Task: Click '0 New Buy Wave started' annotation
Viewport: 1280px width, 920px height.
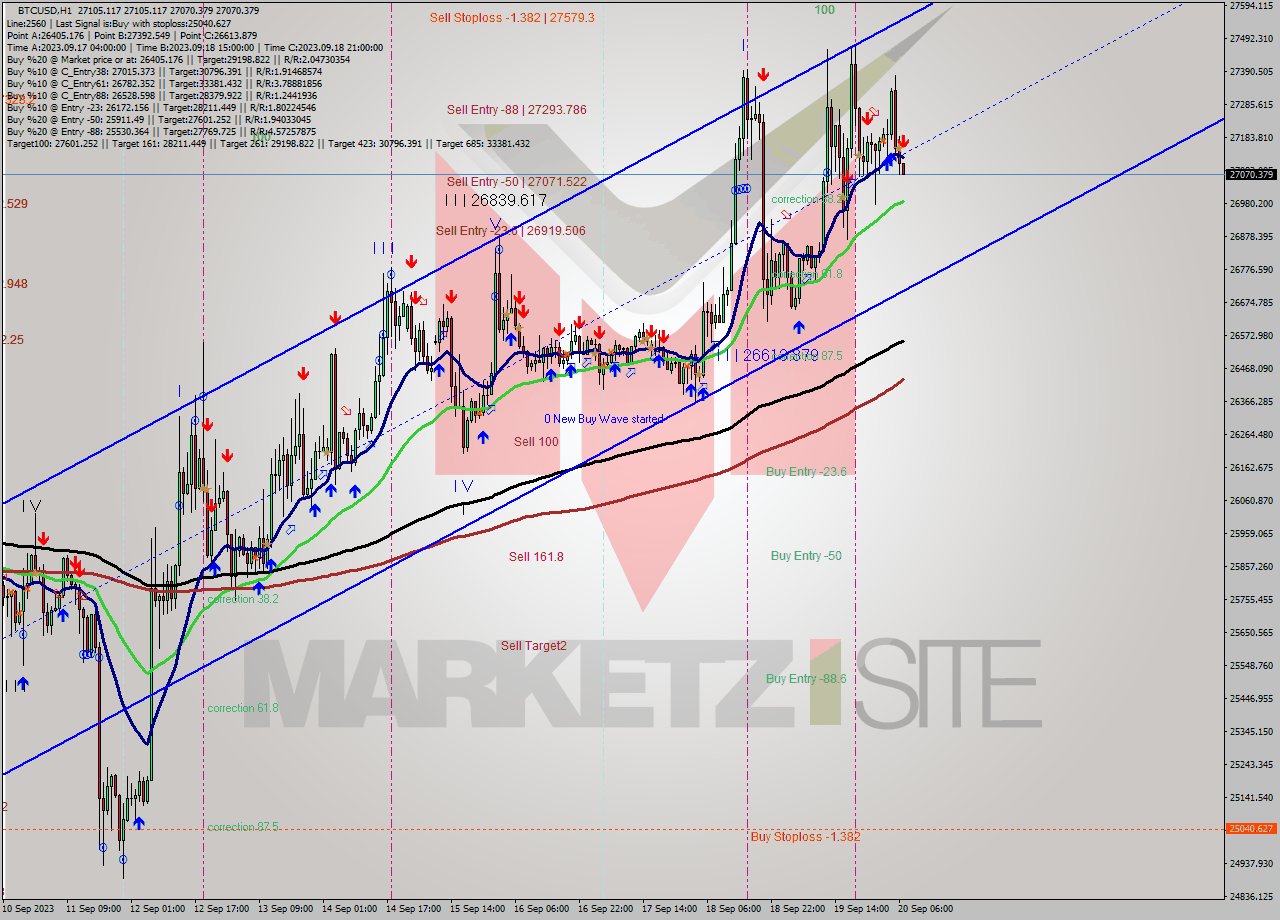Action: point(603,419)
